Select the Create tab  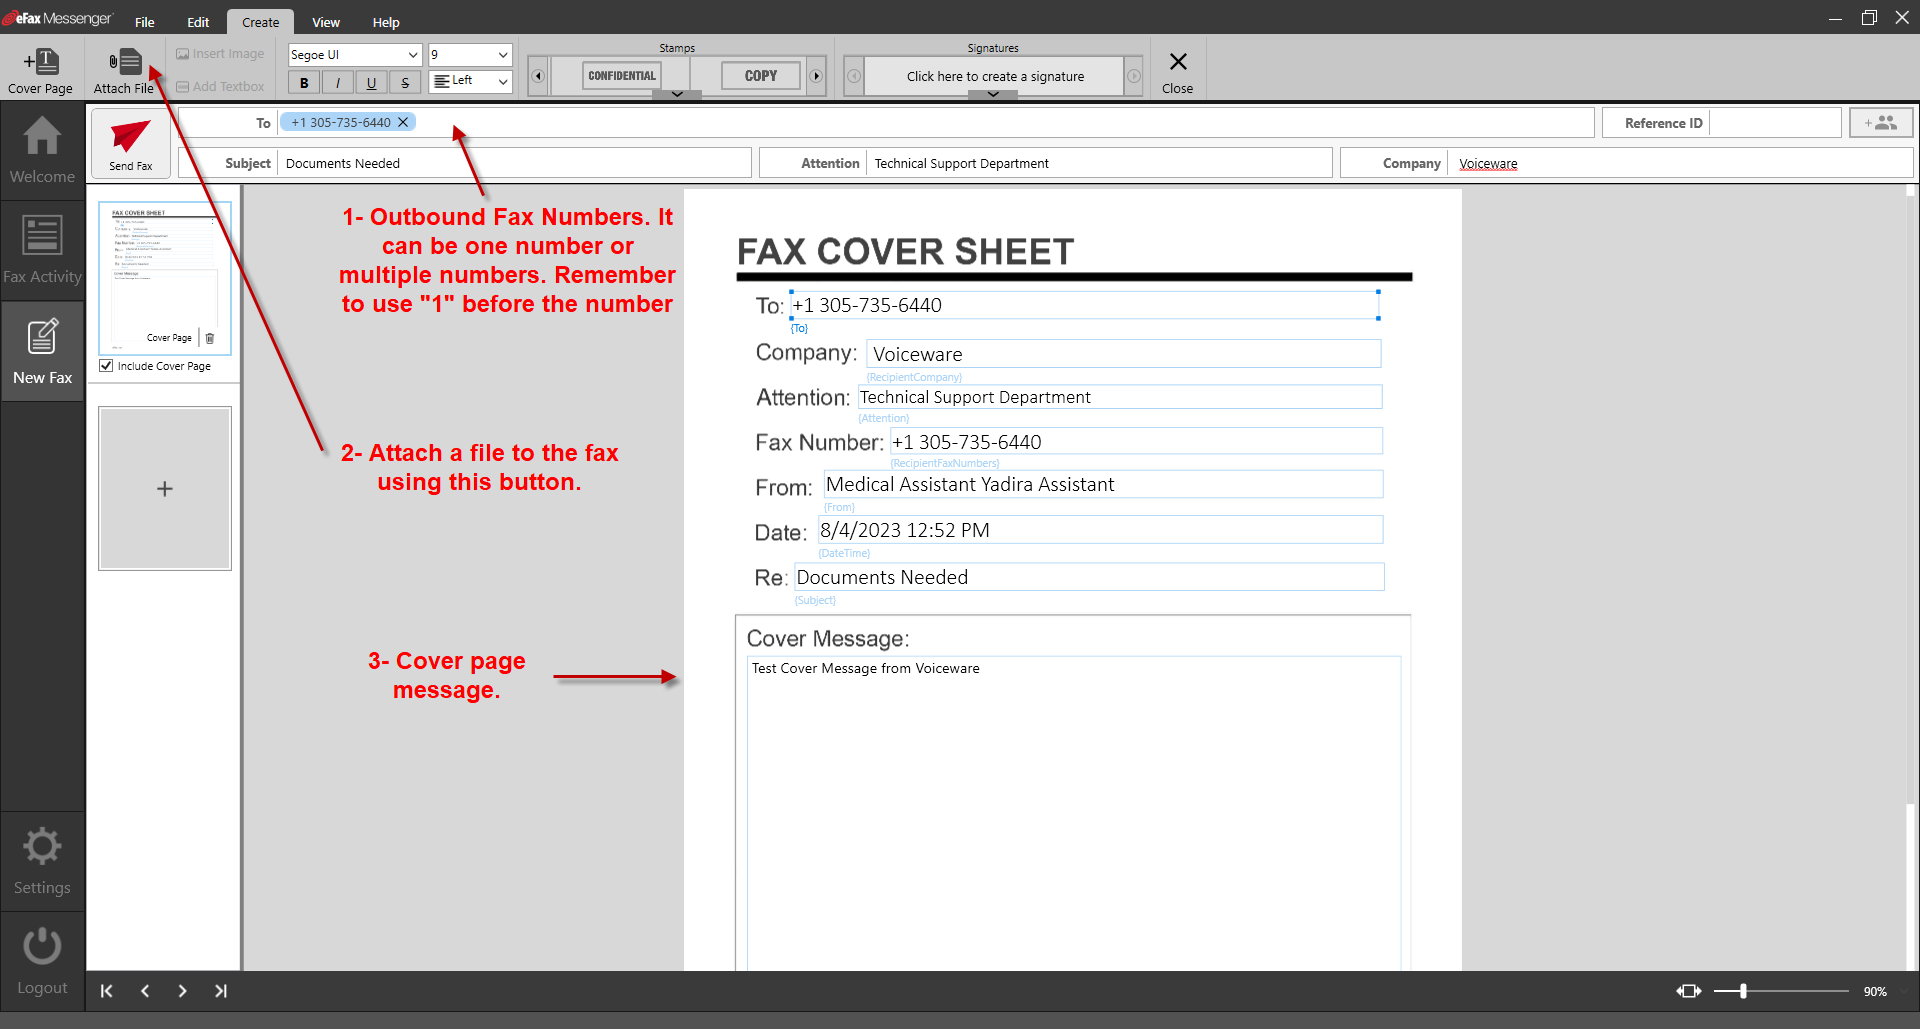tap(260, 22)
